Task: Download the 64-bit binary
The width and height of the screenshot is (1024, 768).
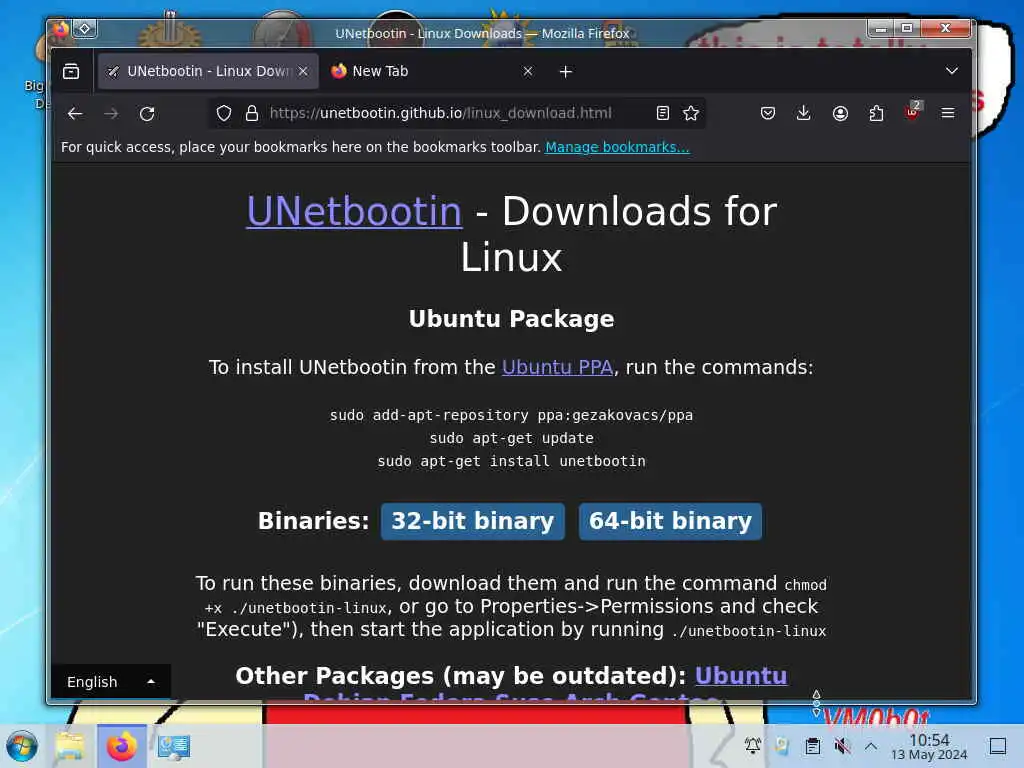Action: click(670, 521)
